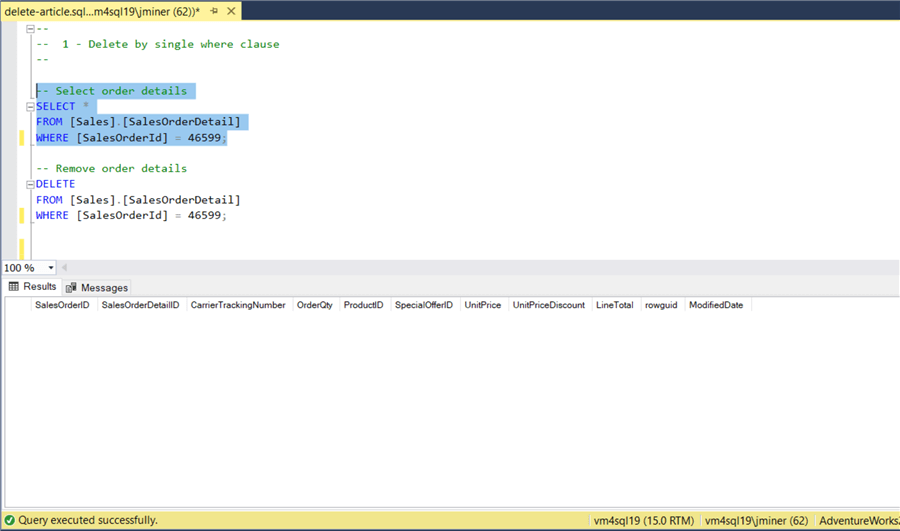The image size is (900, 531).
Task: Select the ProductID column header
Action: (363, 305)
